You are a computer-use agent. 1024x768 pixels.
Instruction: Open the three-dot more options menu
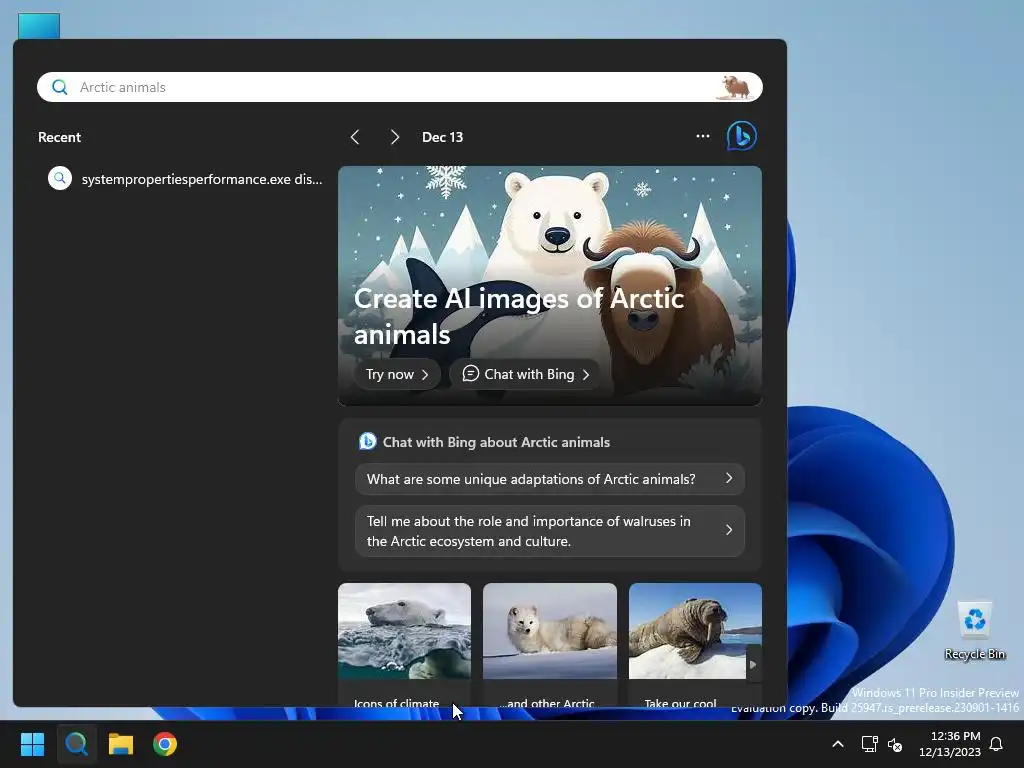coord(703,136)
